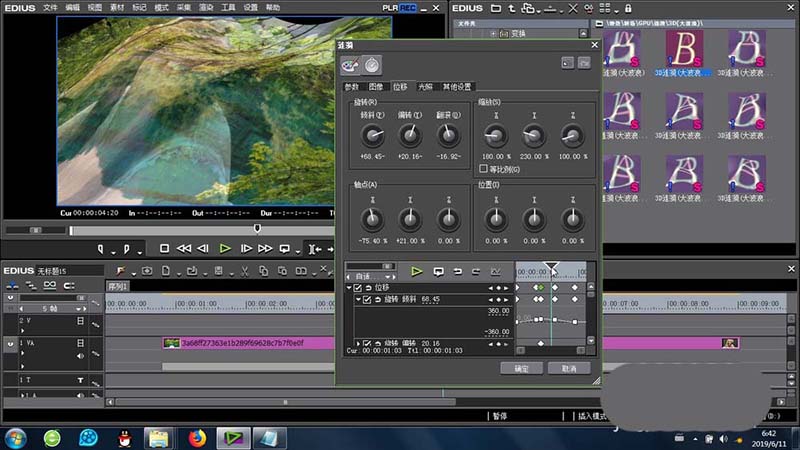Enable the 等比例 proportional checkbox
The width and height of the screenshot is (800, 450).
coord(484,169)
